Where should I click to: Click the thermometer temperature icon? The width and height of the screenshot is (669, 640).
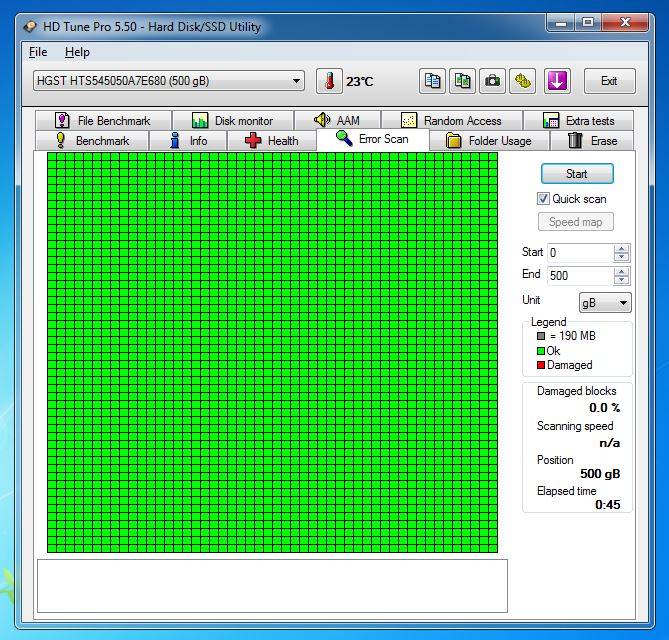point(329,81)
